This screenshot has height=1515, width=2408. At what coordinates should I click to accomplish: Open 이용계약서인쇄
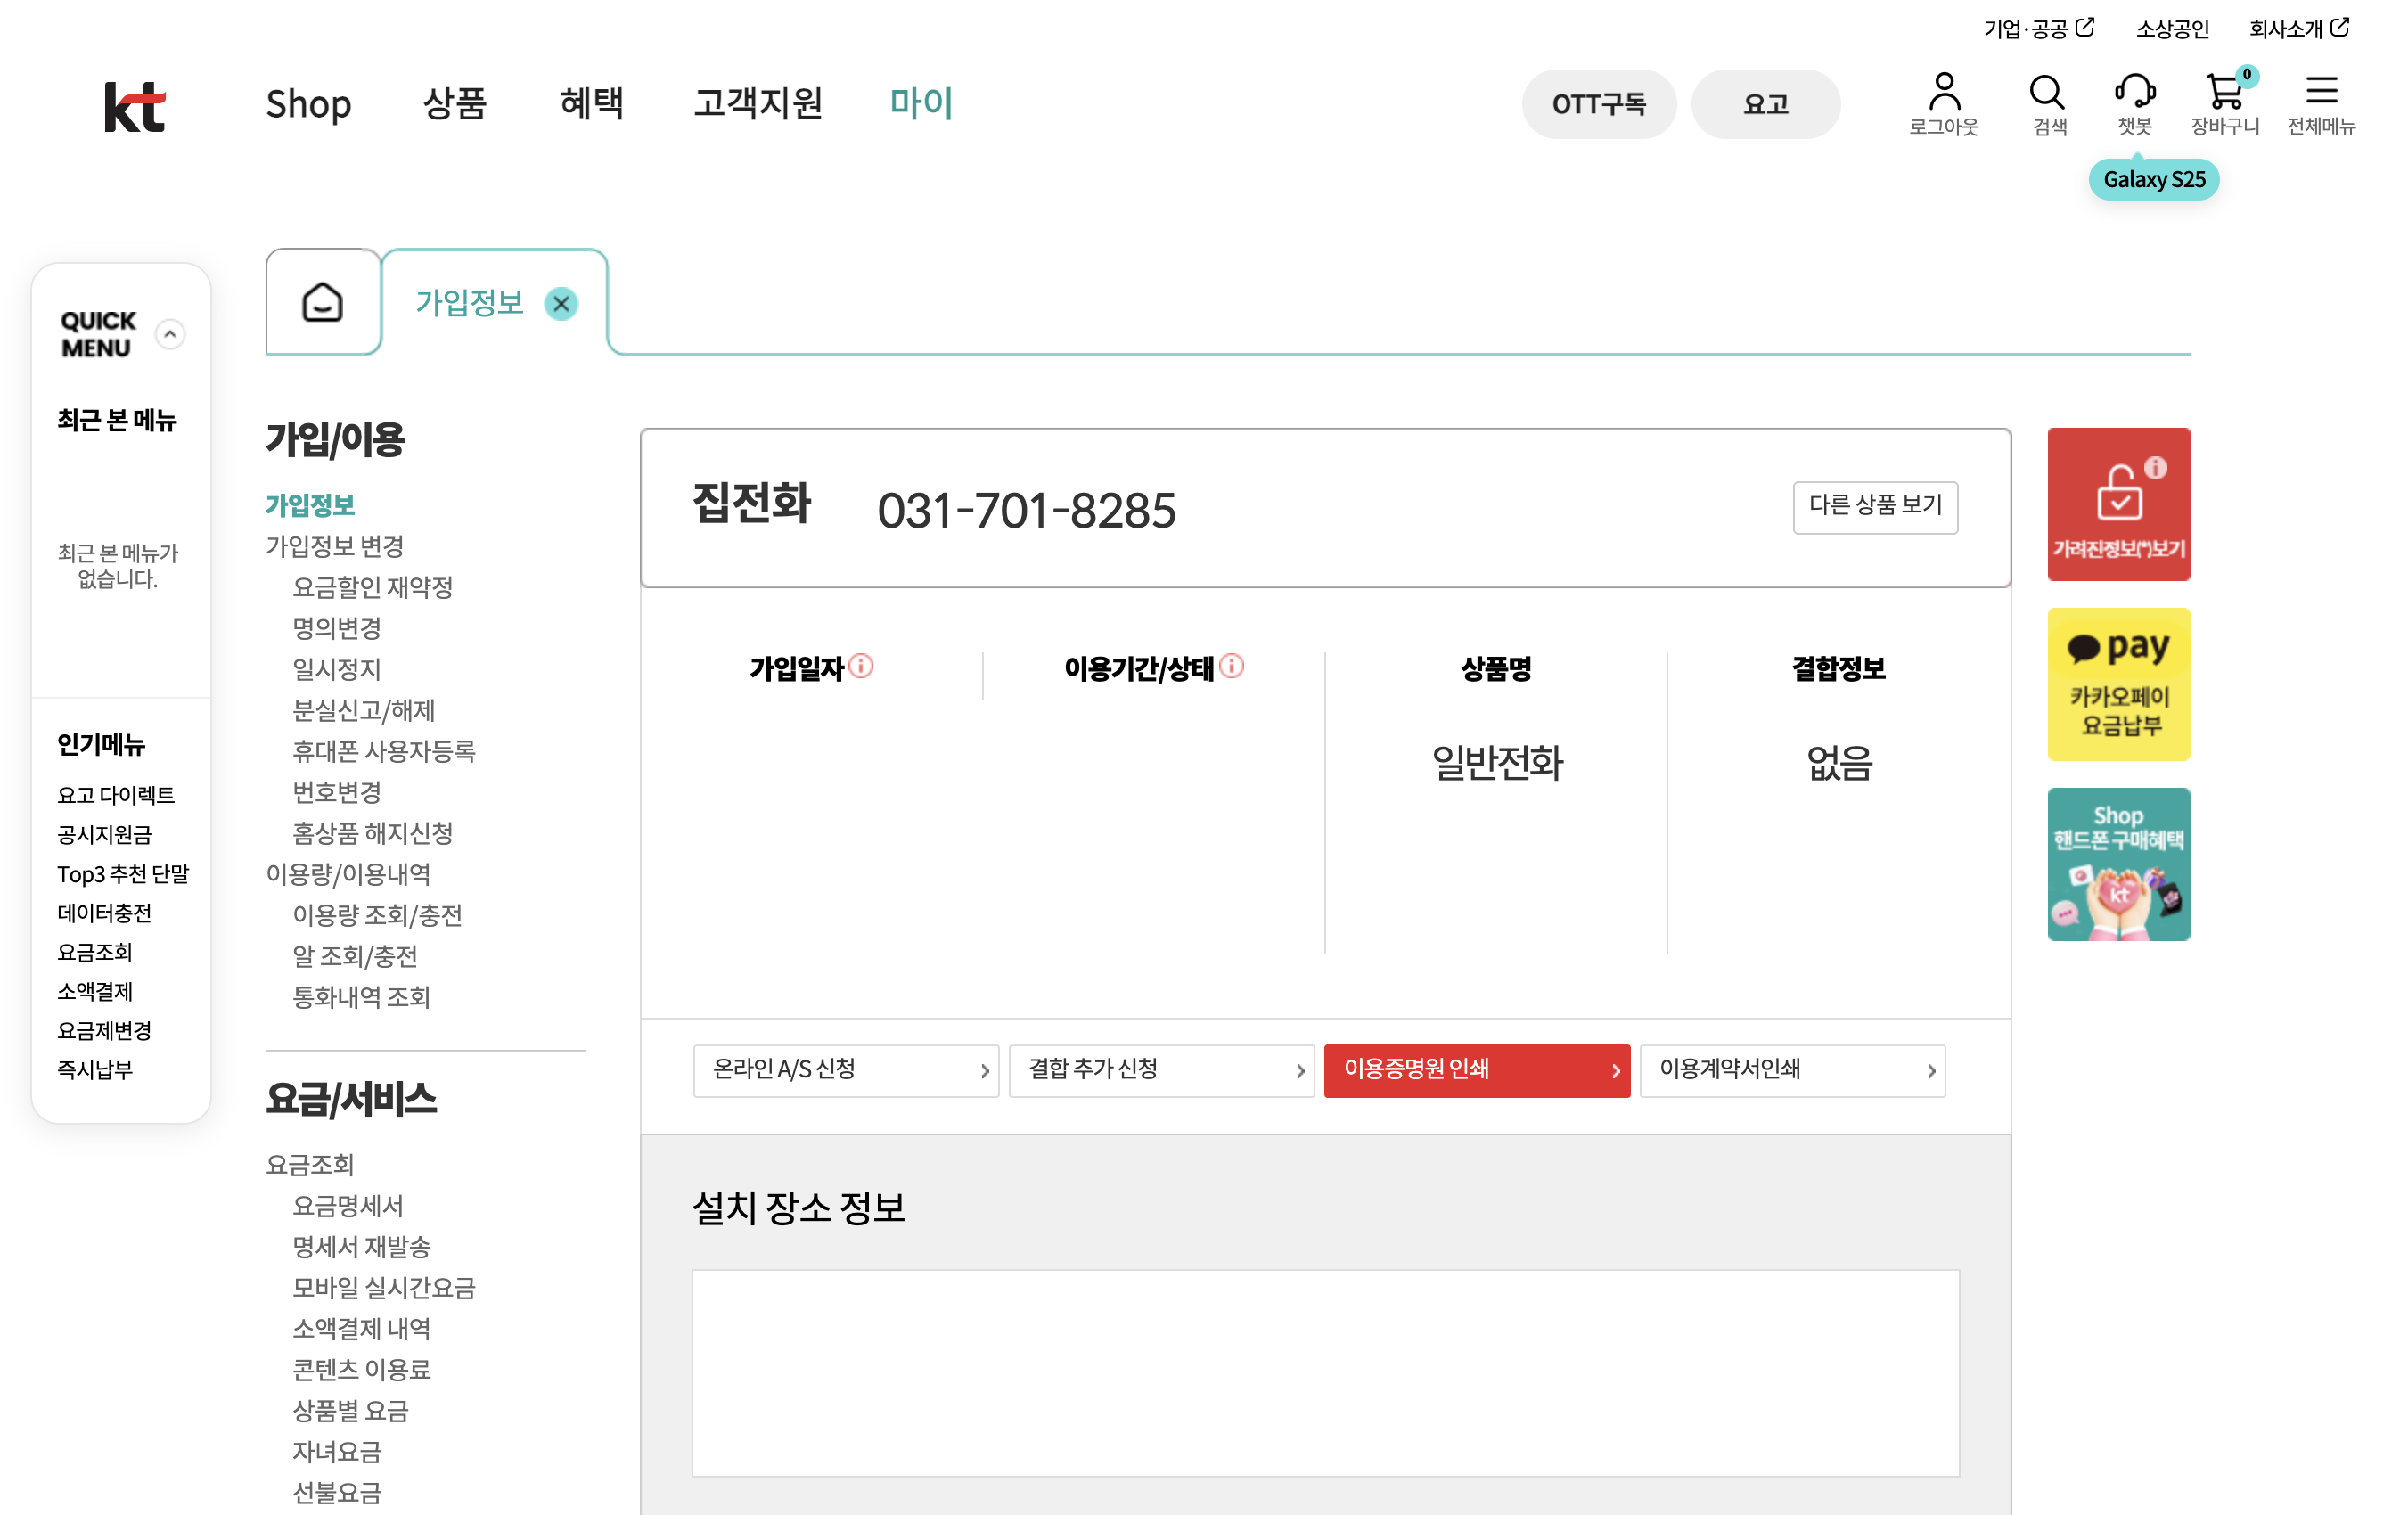click(x=1792, y=1070)
